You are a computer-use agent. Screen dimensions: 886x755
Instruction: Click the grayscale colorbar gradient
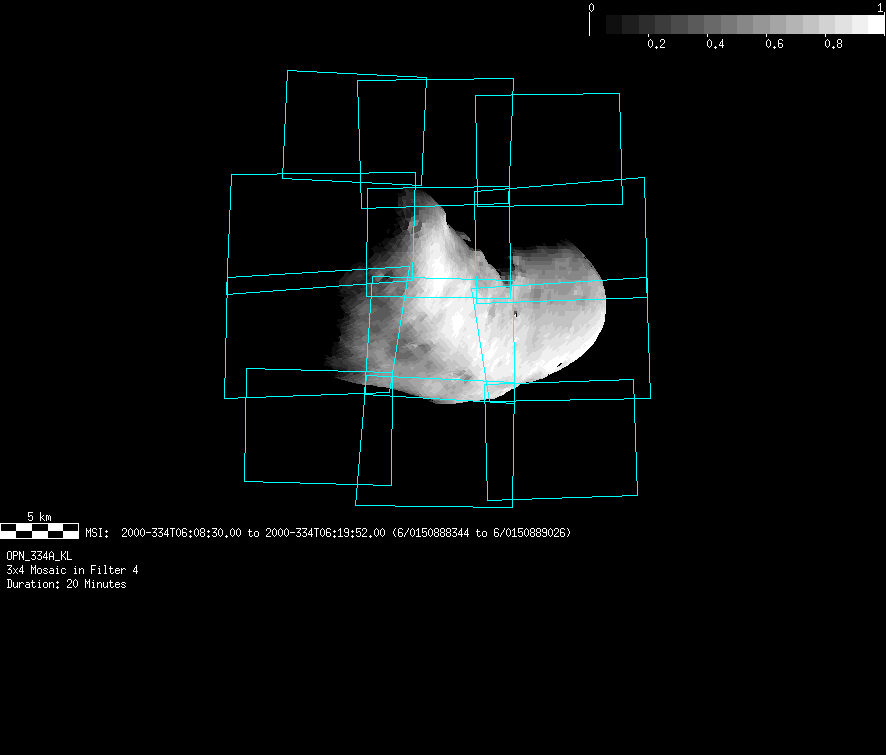click(737, 25)
